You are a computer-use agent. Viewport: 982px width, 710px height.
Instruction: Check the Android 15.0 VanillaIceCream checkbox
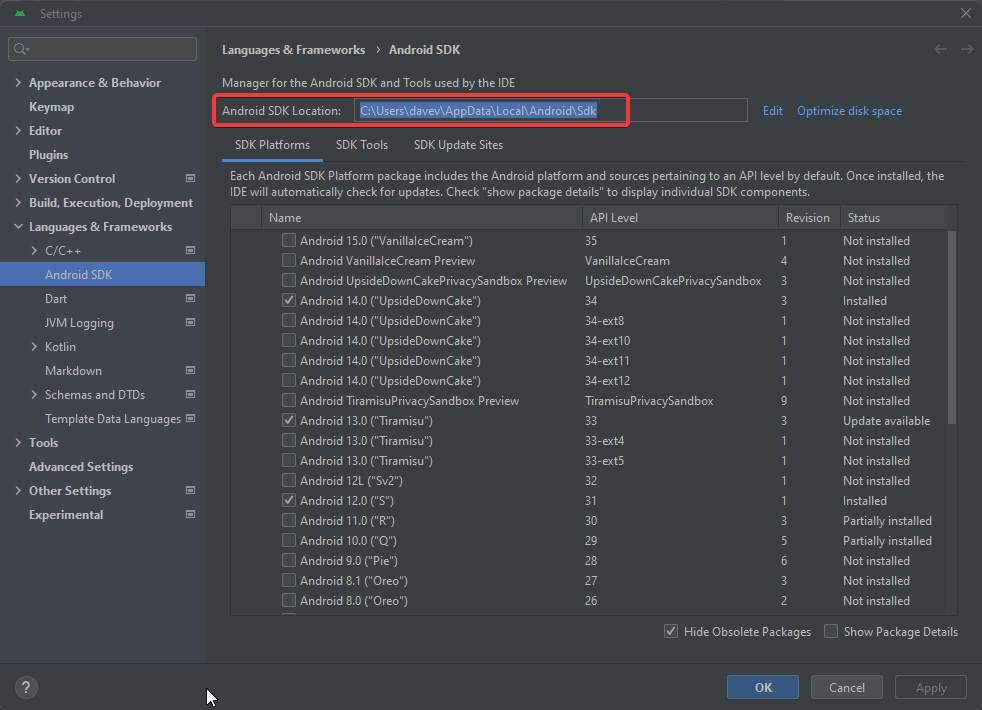coord(289,241)
